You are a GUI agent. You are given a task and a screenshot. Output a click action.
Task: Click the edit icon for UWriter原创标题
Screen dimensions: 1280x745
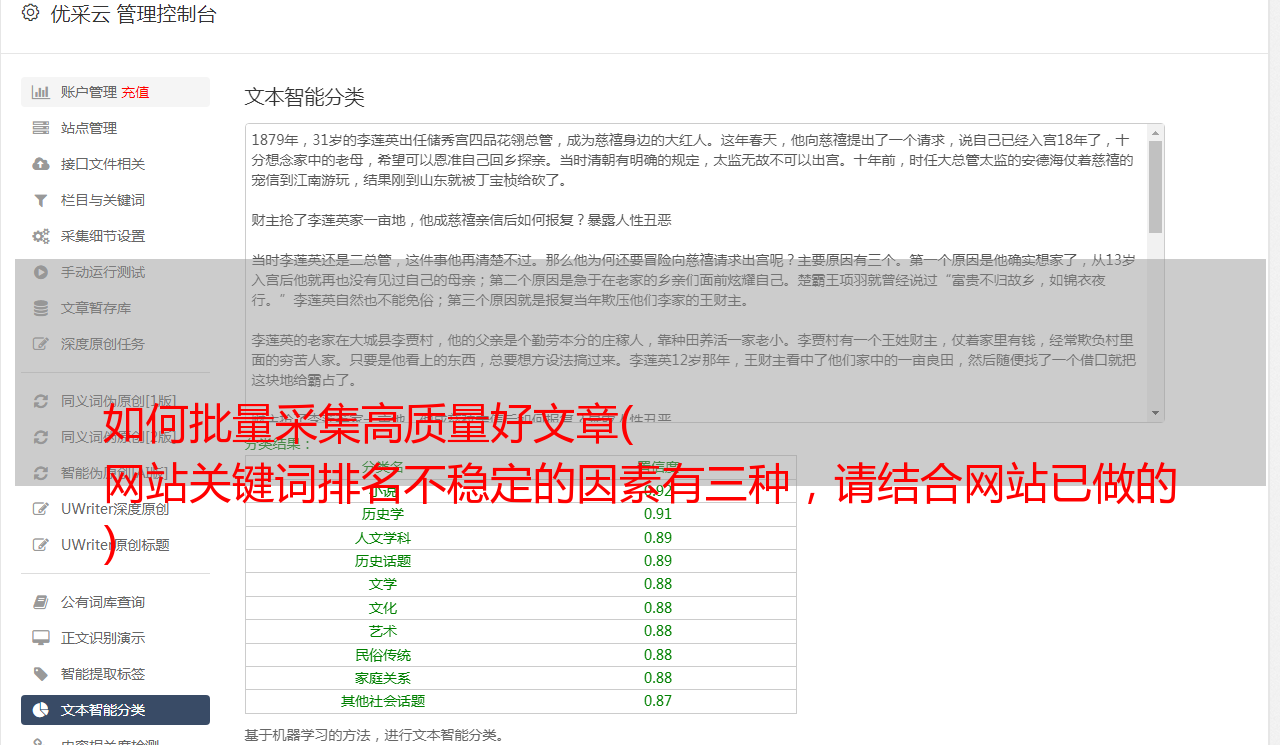click(41, 545)
